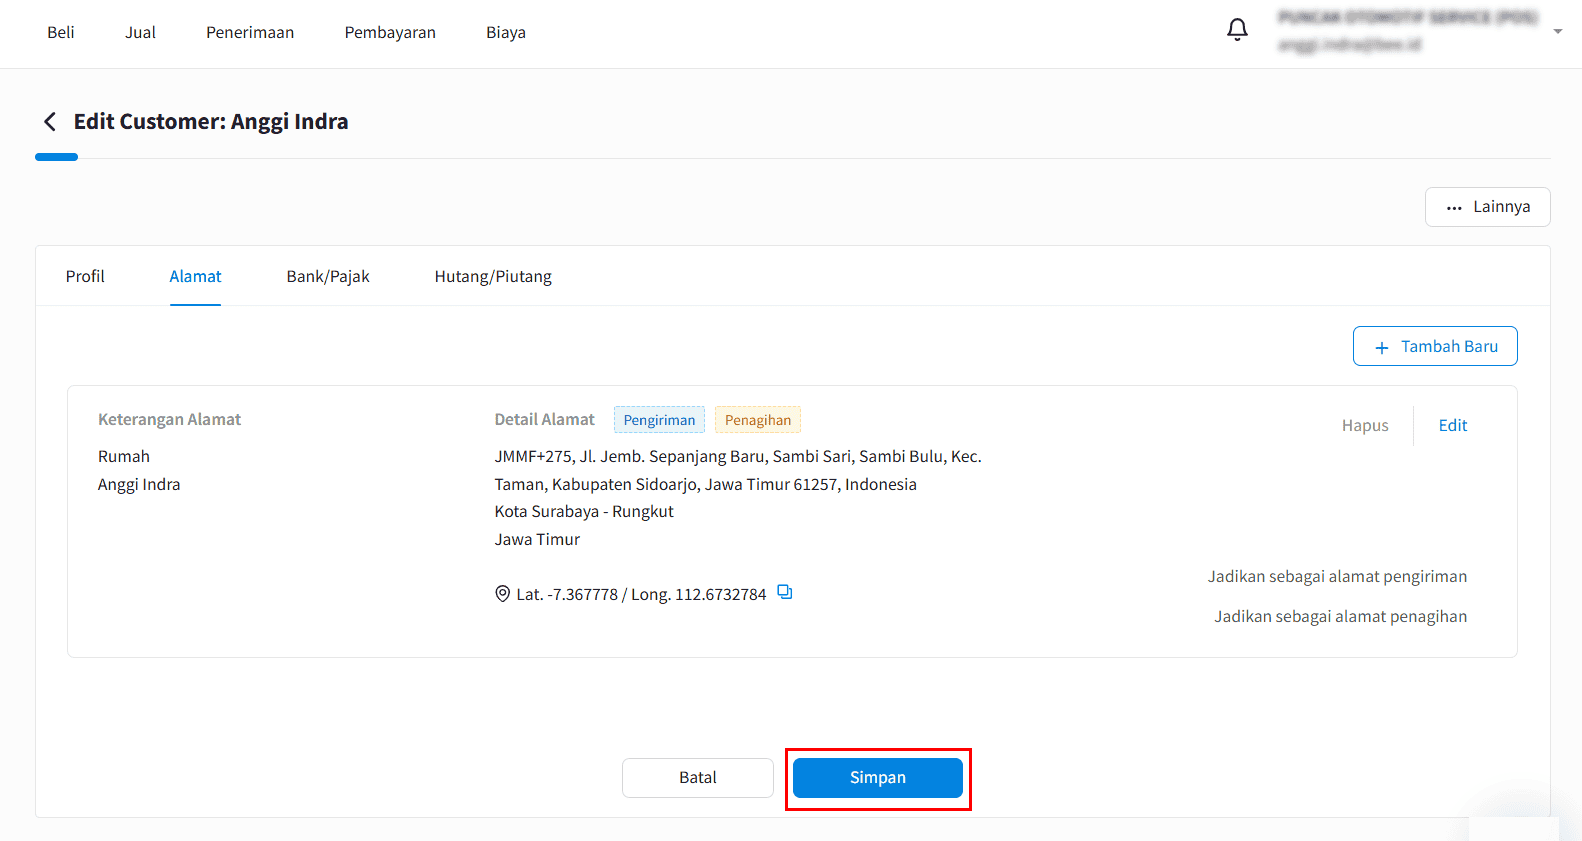1582x841 pixels.
Task: Click the map pin location icon
Action: pos(502,594)
